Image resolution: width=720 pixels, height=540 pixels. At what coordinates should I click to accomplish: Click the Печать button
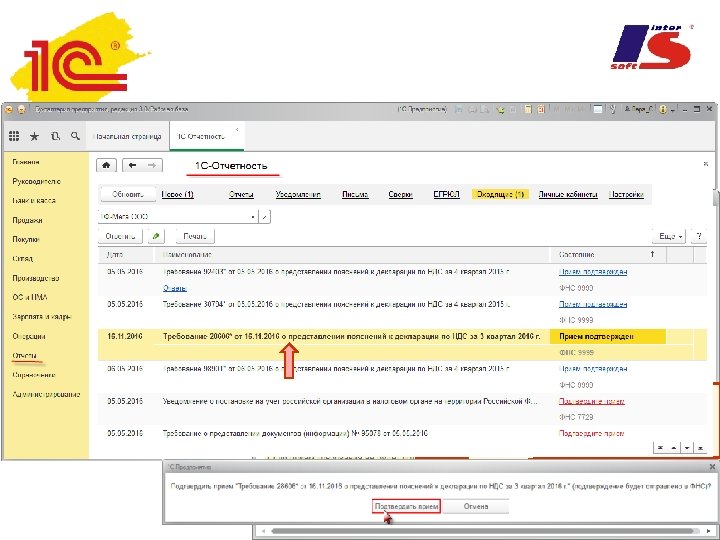[x=195, y=236]
